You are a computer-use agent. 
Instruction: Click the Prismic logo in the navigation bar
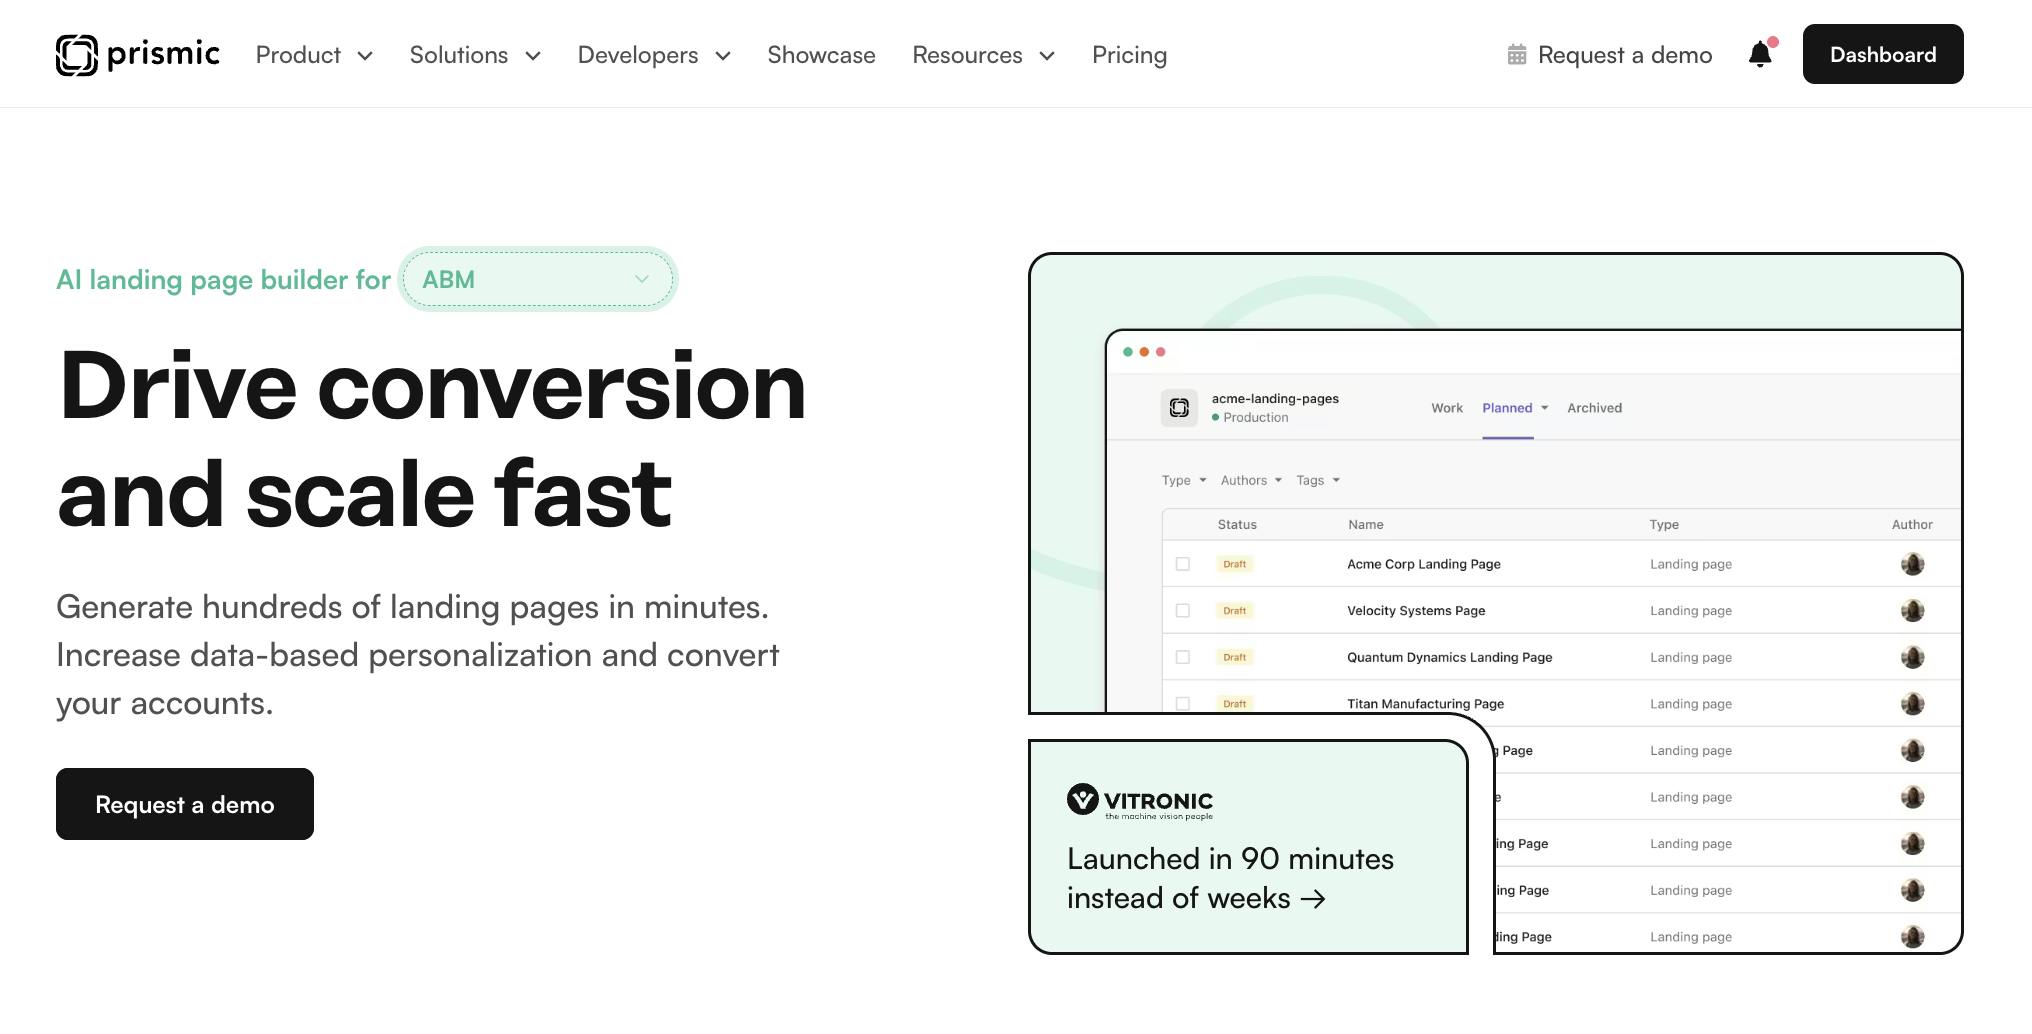tap(137, 55)
